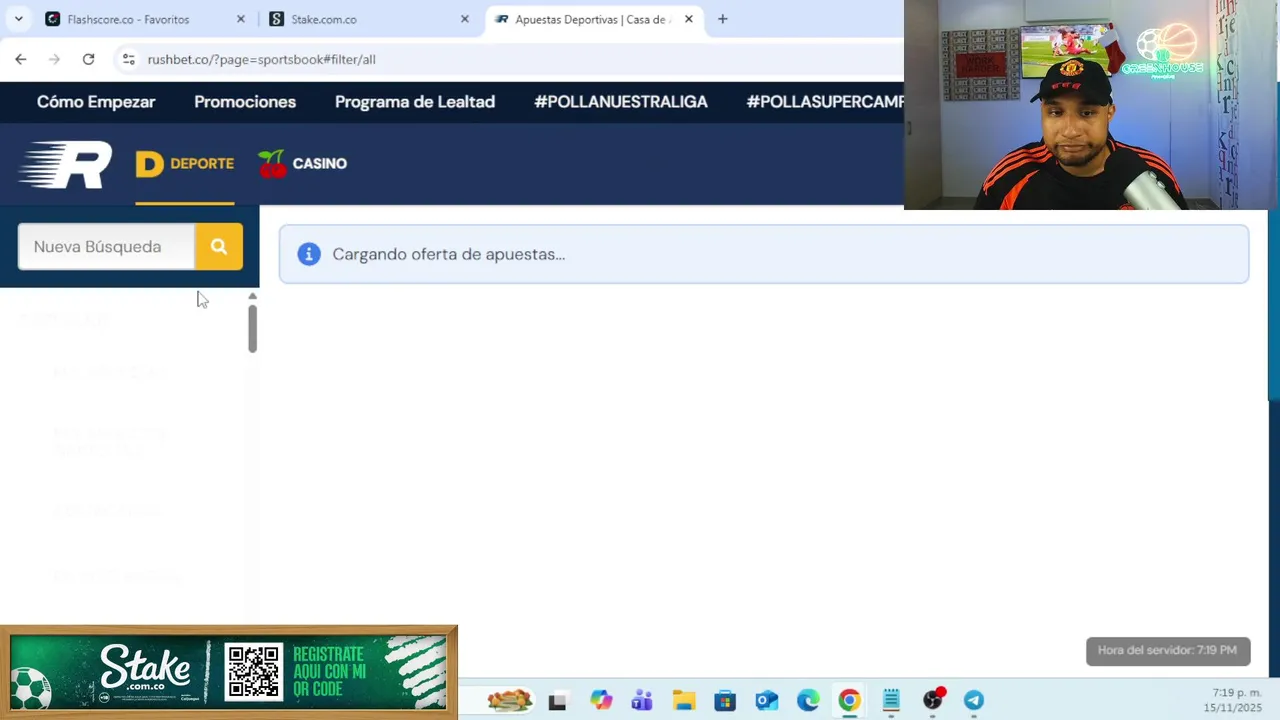The height and width of the screenshot is (720, 1280).
Task: Open Microsoft Store from the taskbar
Action: point(725,701)
